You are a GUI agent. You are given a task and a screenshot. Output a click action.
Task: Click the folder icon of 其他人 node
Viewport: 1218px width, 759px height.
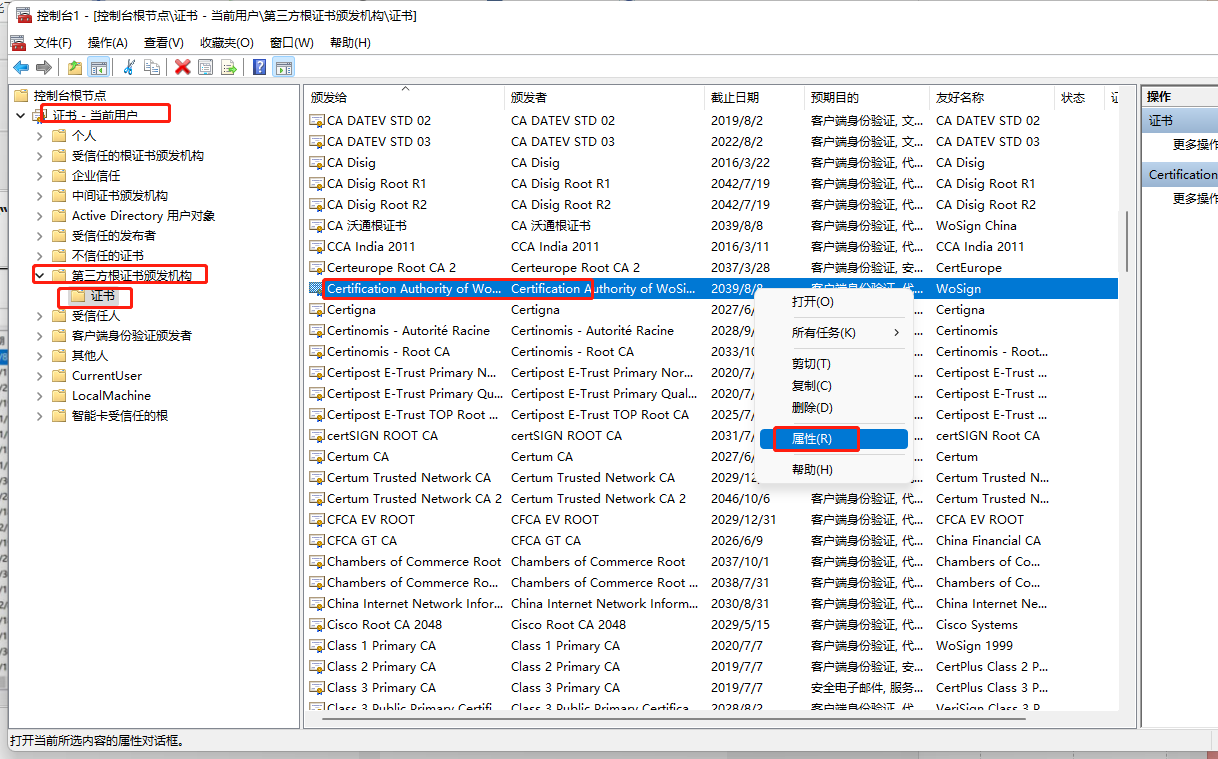tap(59, 355)
